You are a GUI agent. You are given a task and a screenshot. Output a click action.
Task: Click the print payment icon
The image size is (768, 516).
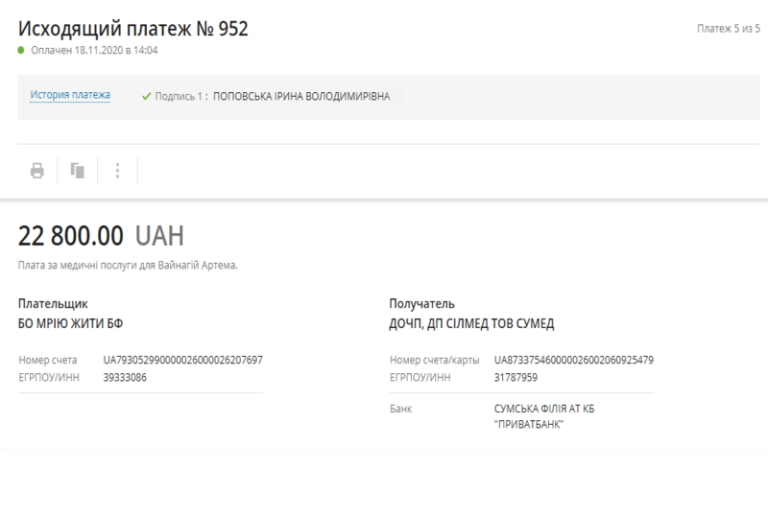point(37,171)
